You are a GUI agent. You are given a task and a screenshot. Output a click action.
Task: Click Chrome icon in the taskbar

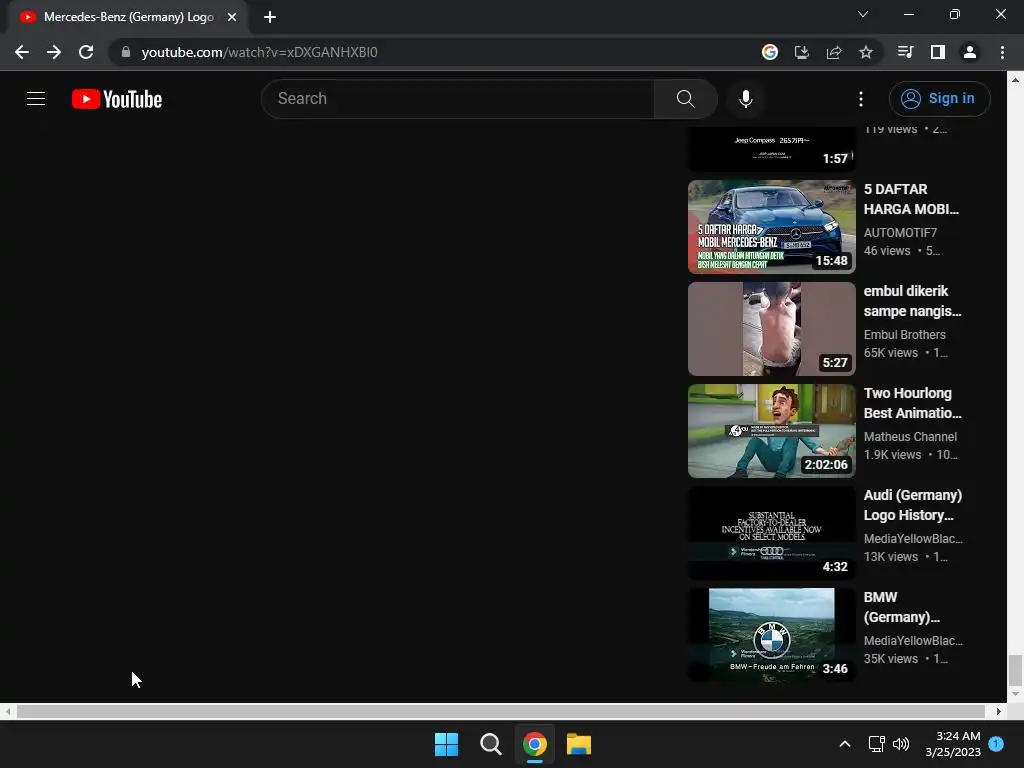click(535, 744)
